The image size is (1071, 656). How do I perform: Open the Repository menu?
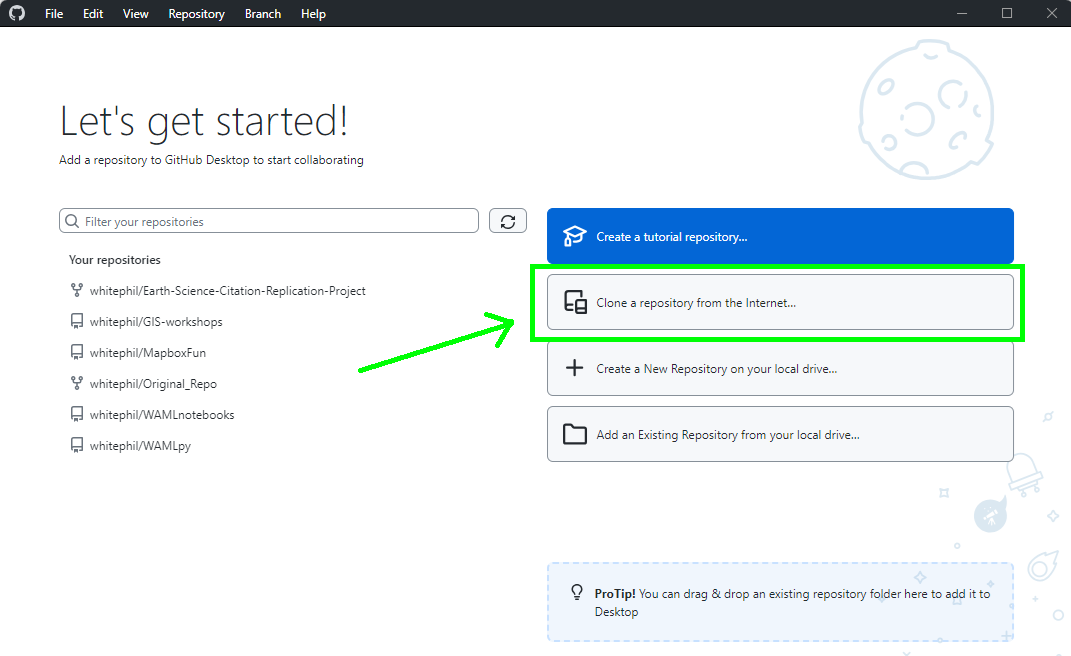pos(197,14)
